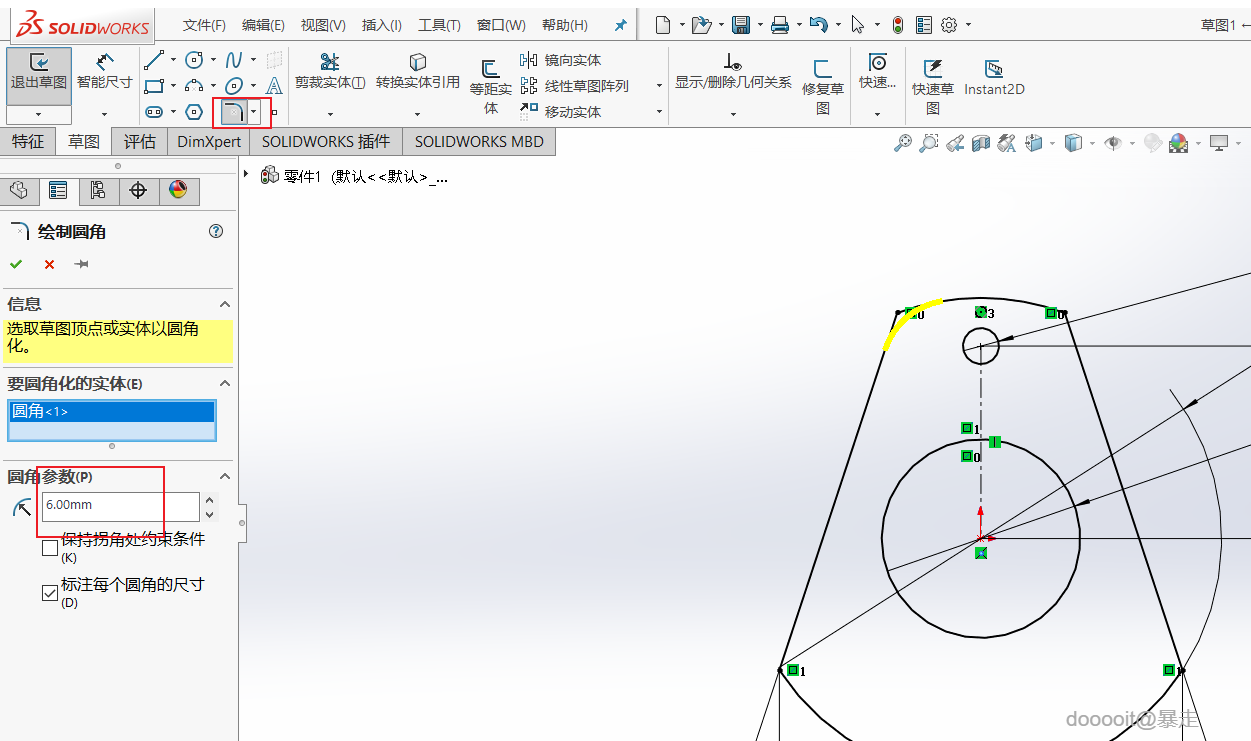Collapse the fillet parameters (圆角参数) section
This screenshot has height=741, width=1251.
(225, 477)
